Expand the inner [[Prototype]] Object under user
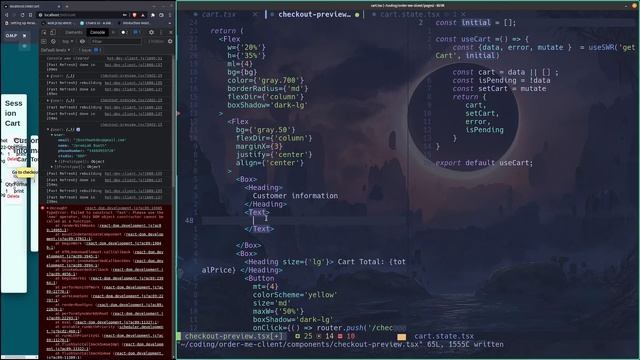This screenshot has height=360, width=640. (x=56, y=161)
